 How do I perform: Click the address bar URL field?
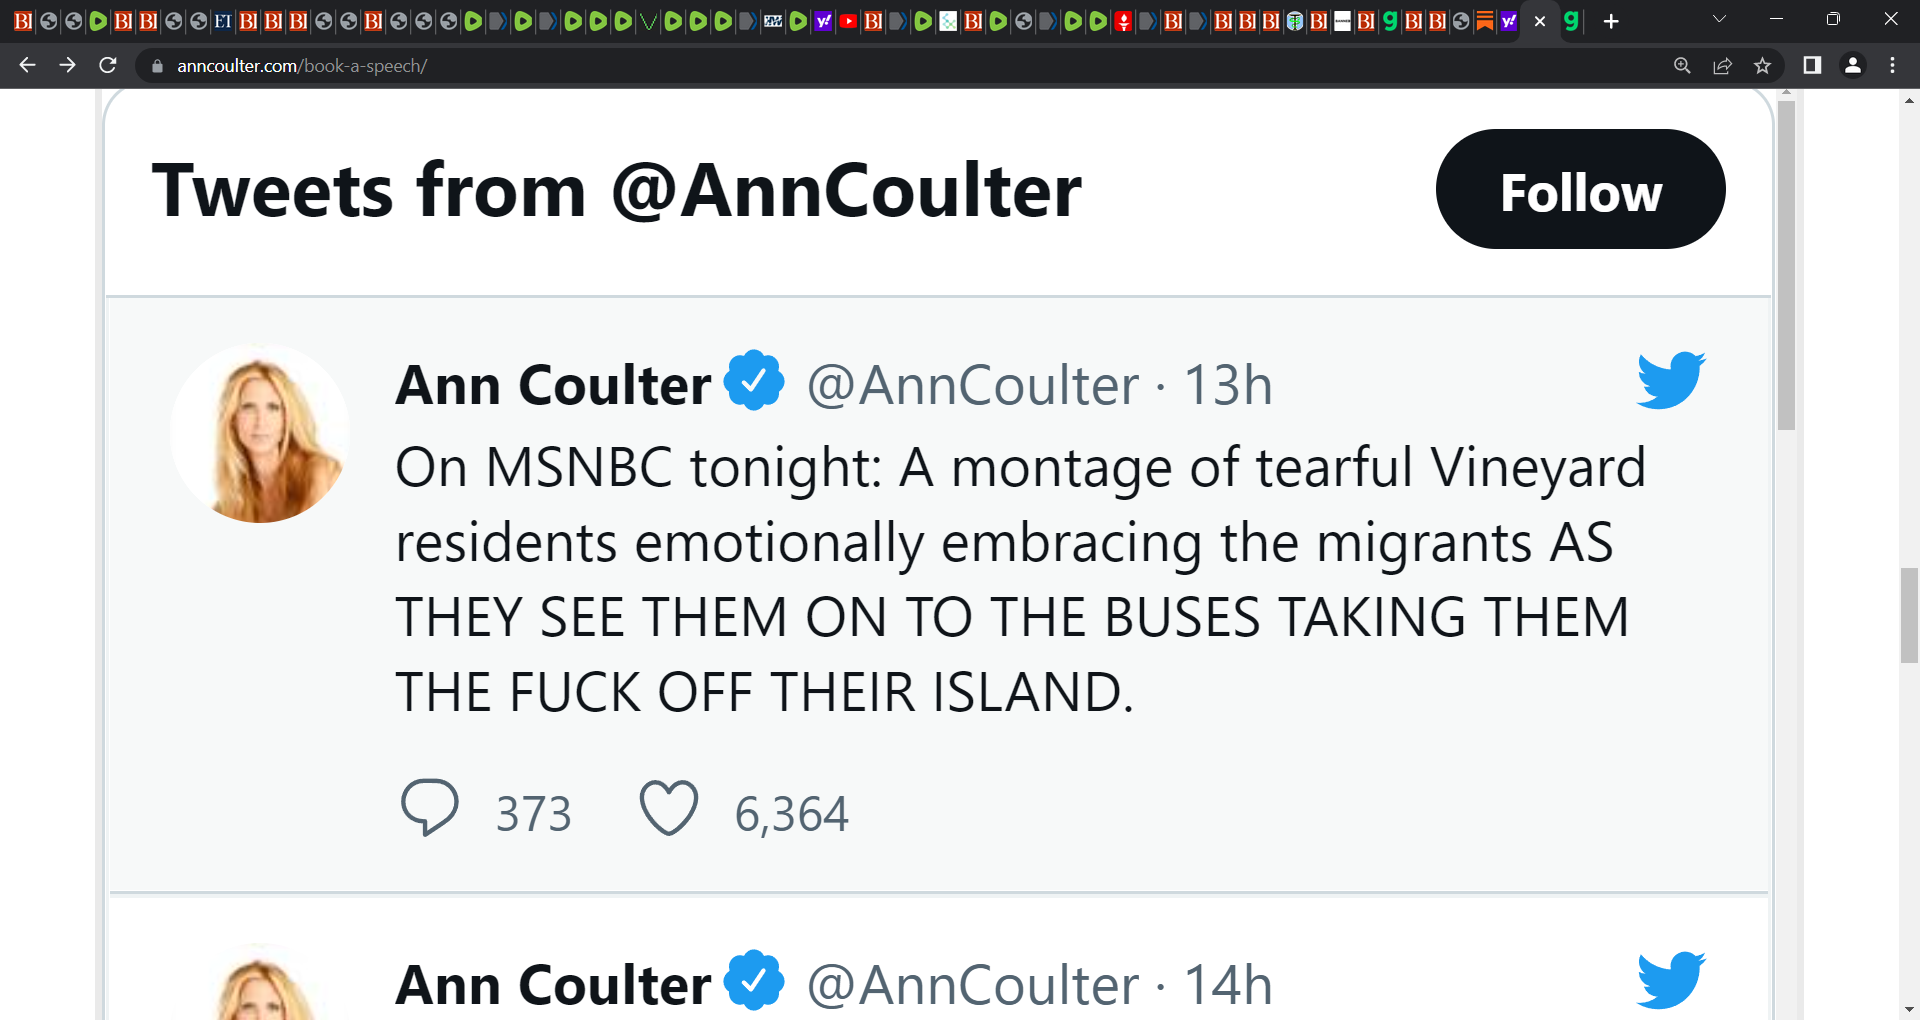pos(900,66)
